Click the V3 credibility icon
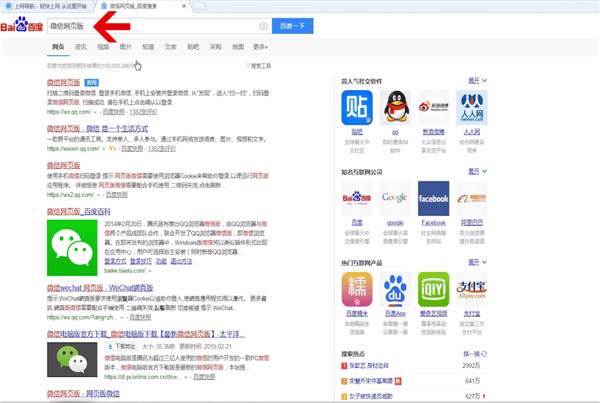 point(112,148)
